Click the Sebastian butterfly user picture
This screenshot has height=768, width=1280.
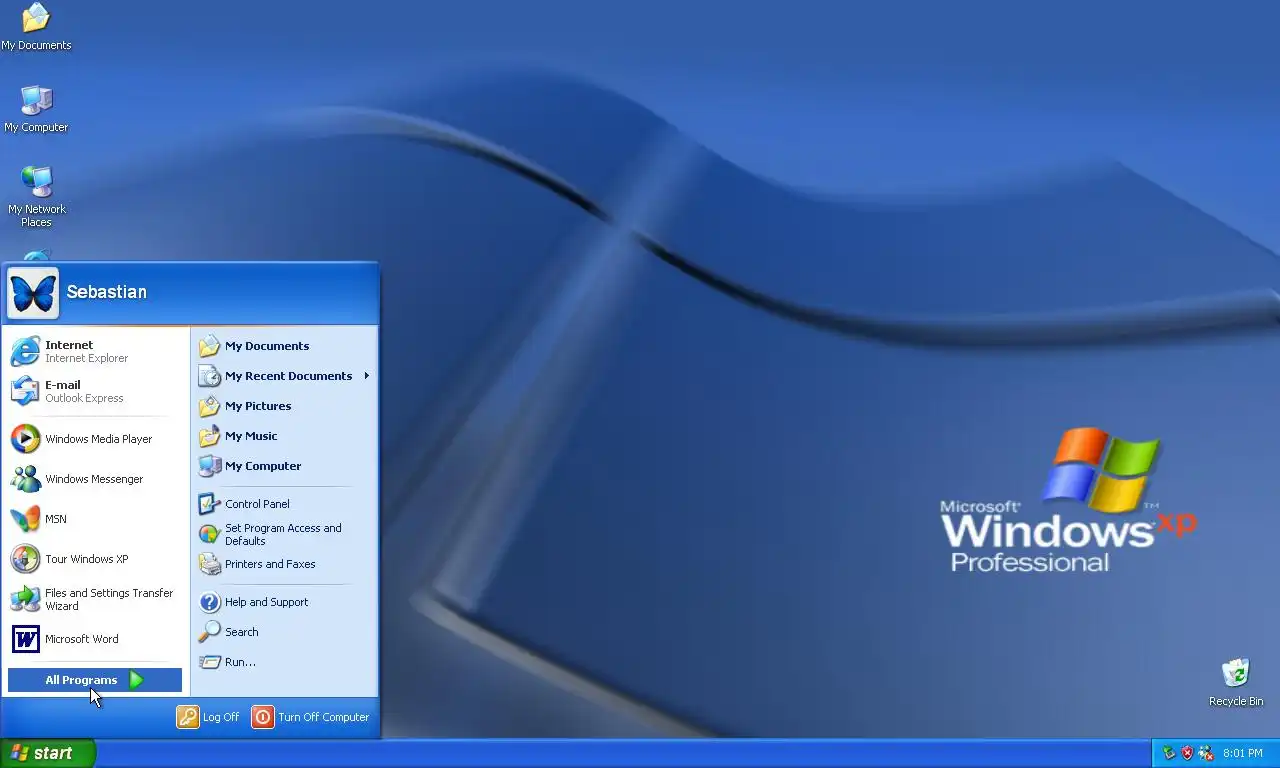(33, 293)
